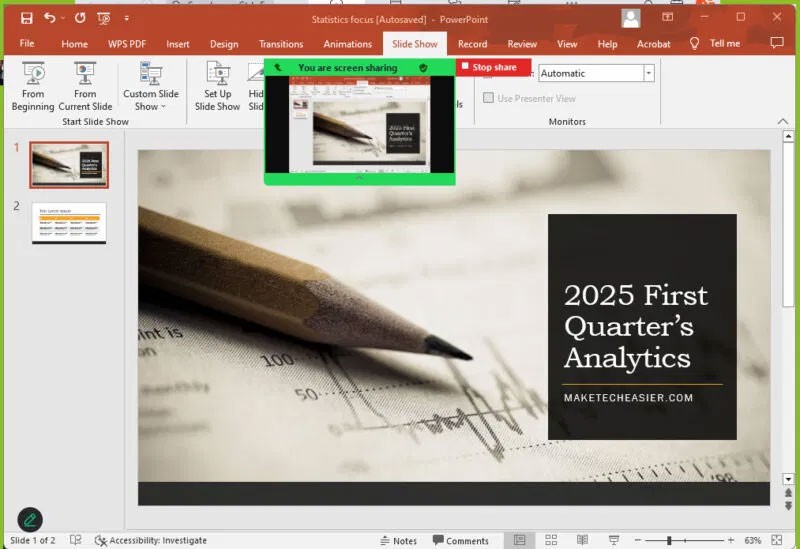
Task: Toggle Normal view button in status bar
Action: point(519,541)
